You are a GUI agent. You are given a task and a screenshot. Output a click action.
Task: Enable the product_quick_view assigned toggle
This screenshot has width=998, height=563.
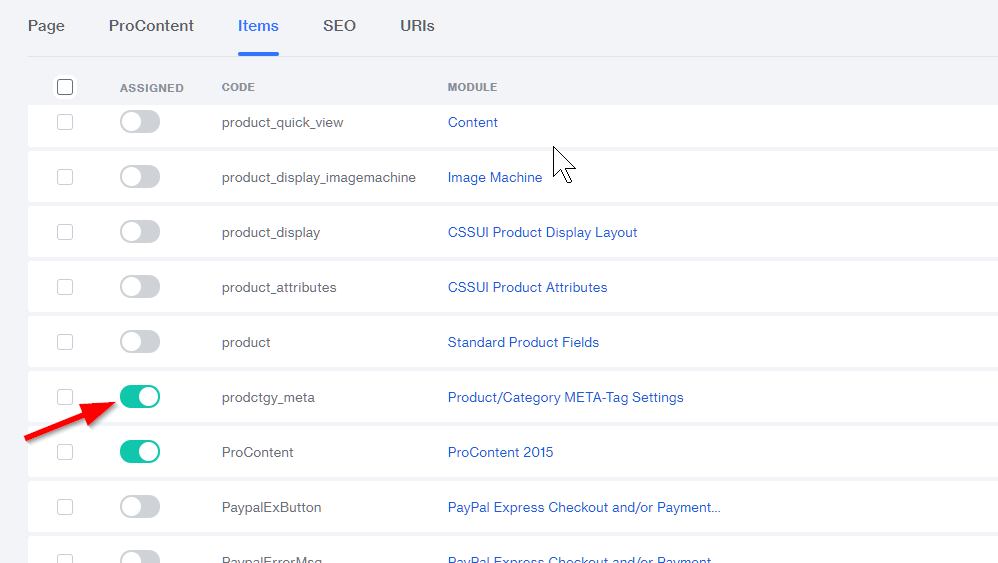click(140, 122)
